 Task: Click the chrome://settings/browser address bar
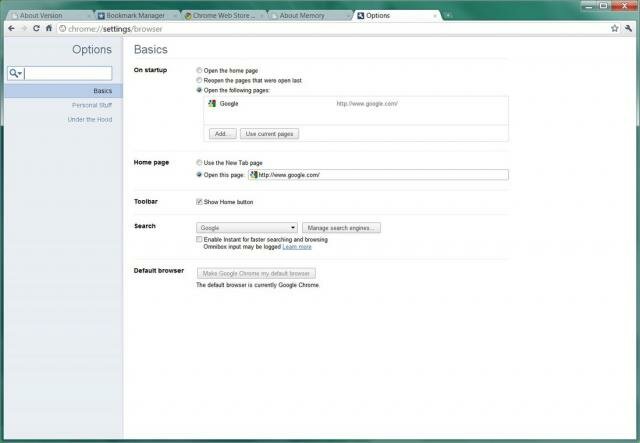[x=333, y=29]
